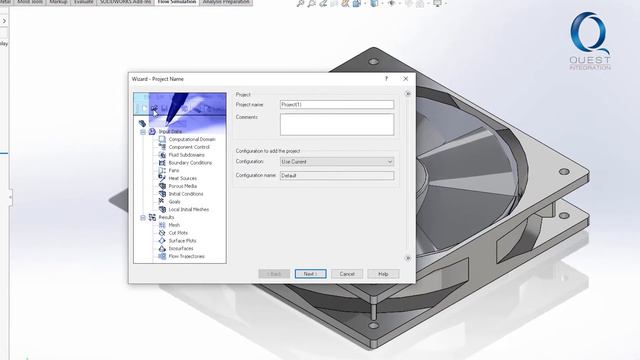Click the wizard Help button
Image resolution: width=640 pixels, height=360 pixels.
pyautogui.click(x=383, y=274)
